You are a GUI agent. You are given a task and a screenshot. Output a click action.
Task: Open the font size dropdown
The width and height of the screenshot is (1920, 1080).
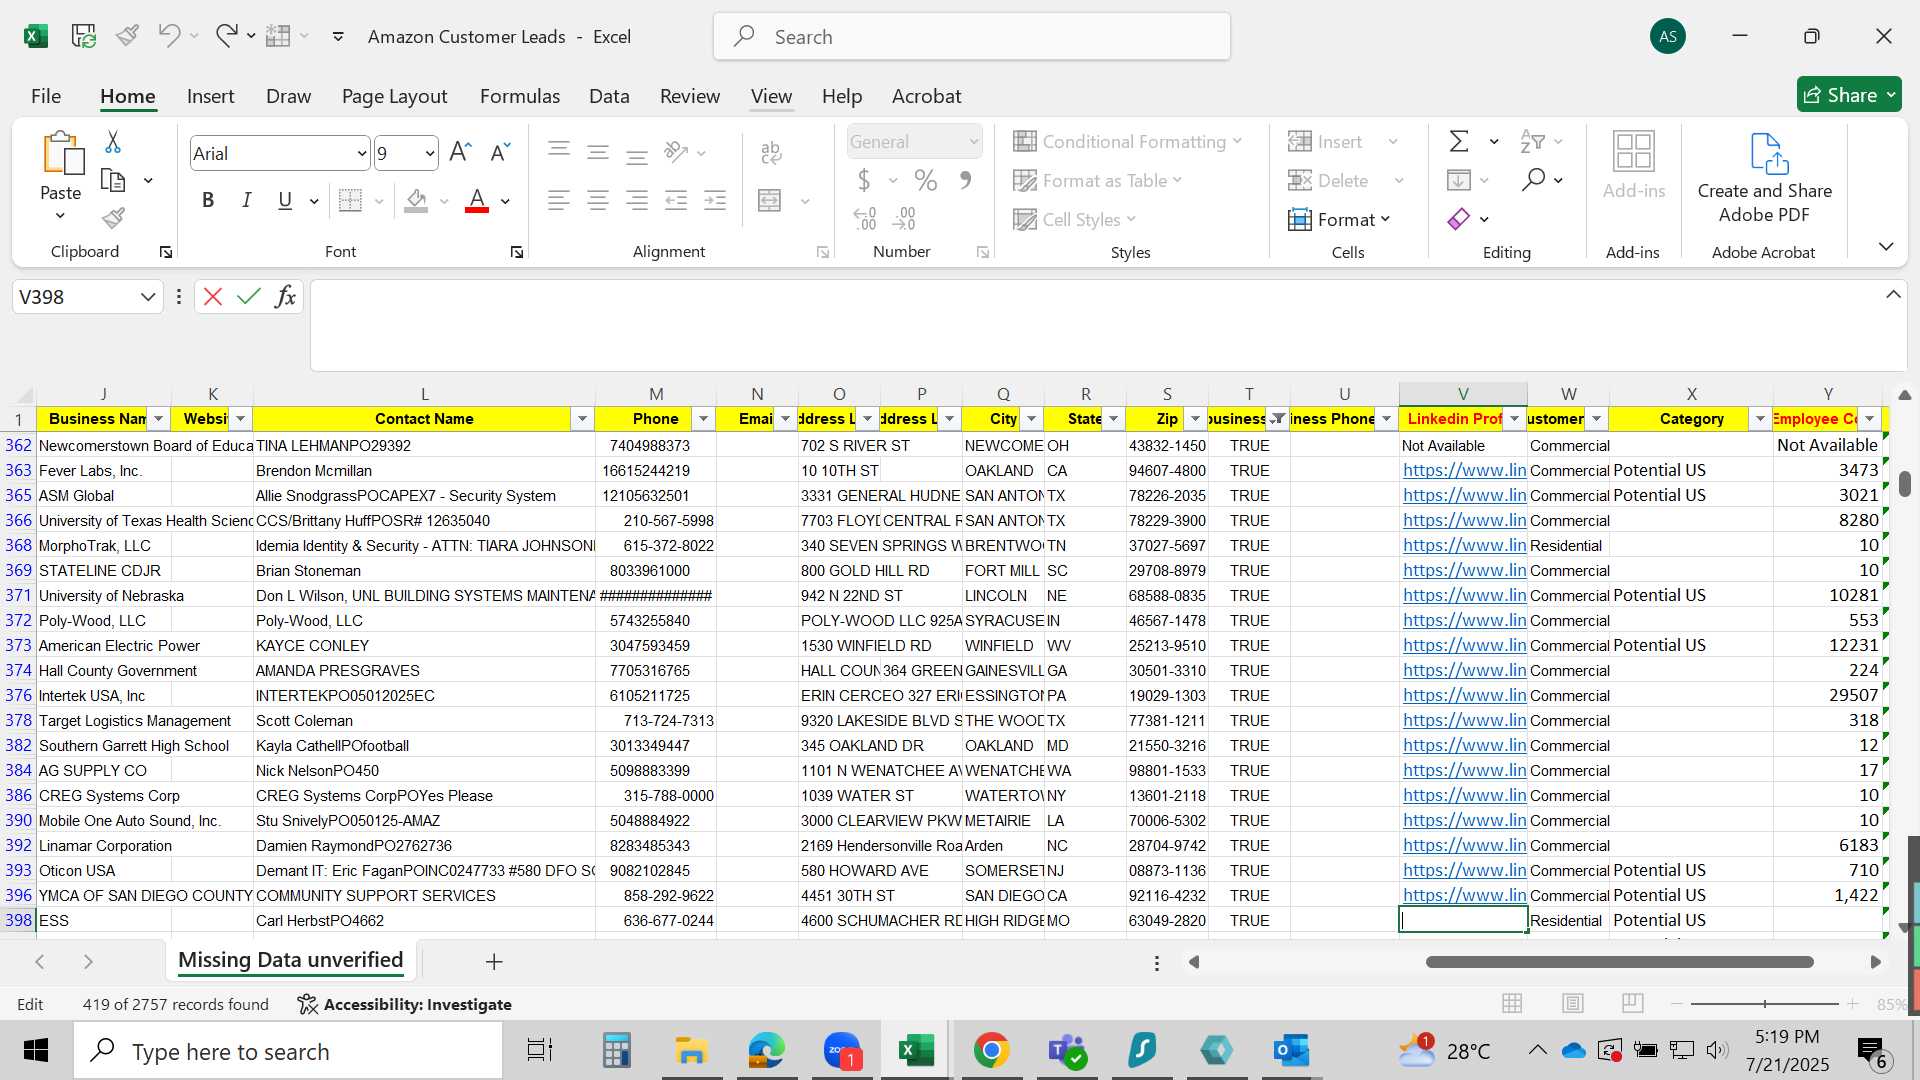pyautogui.click(x=430, y=153)
